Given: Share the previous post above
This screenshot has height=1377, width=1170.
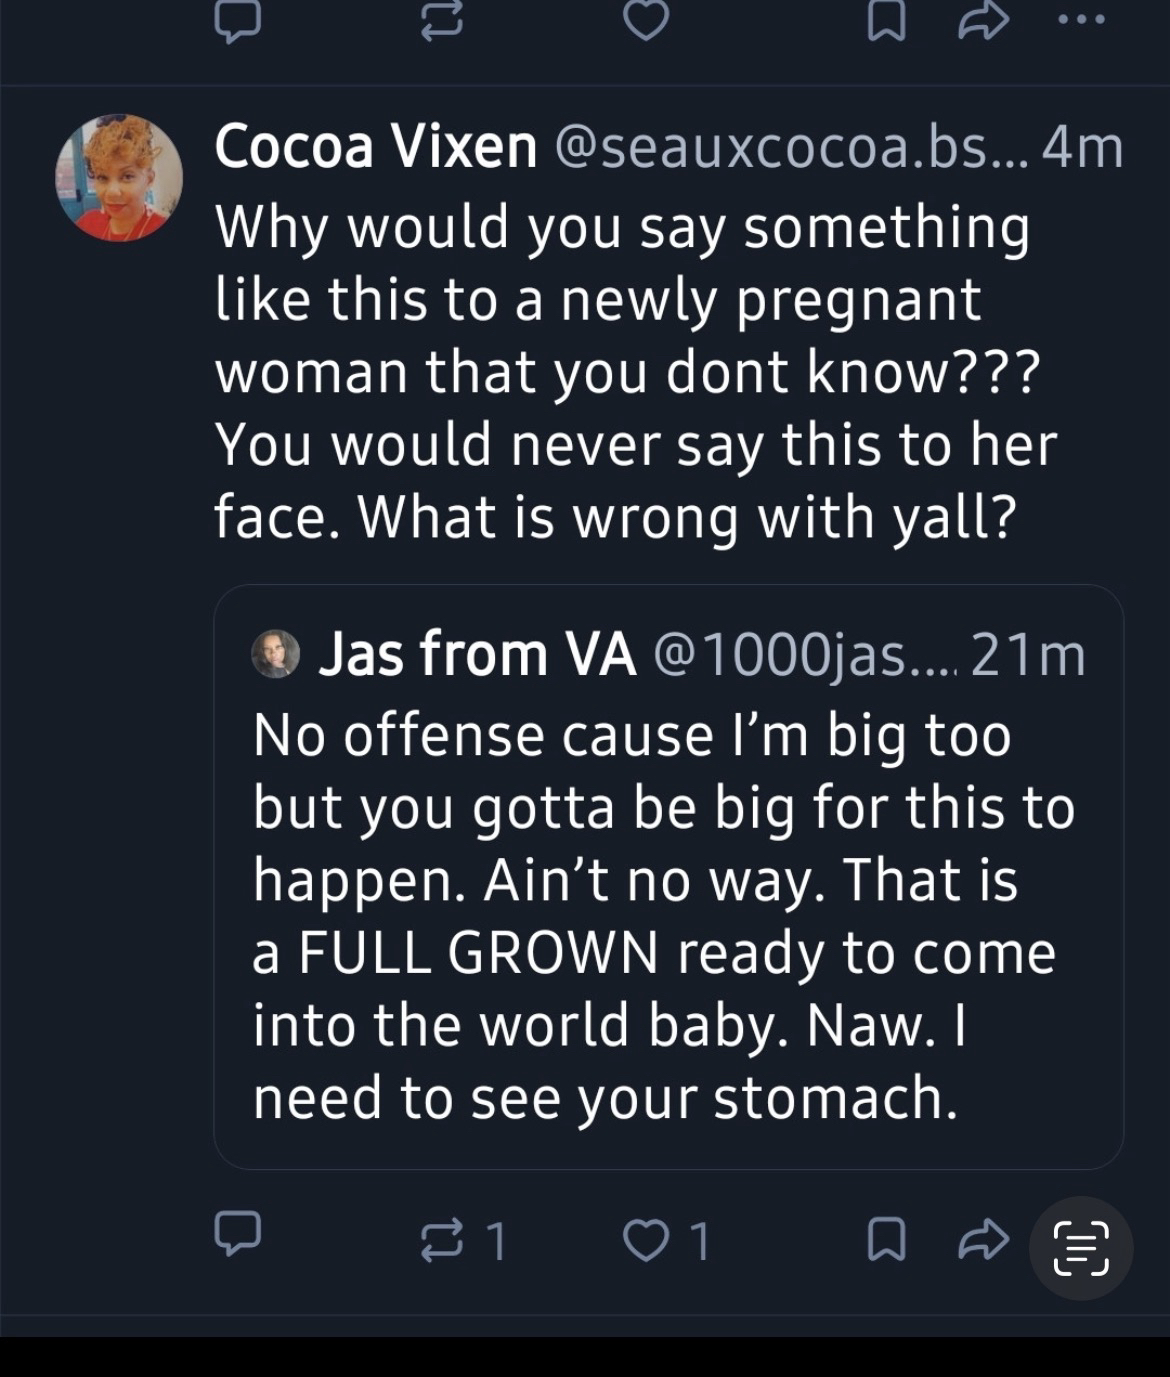Looking at the screenshot, I should tap(983, 22).
